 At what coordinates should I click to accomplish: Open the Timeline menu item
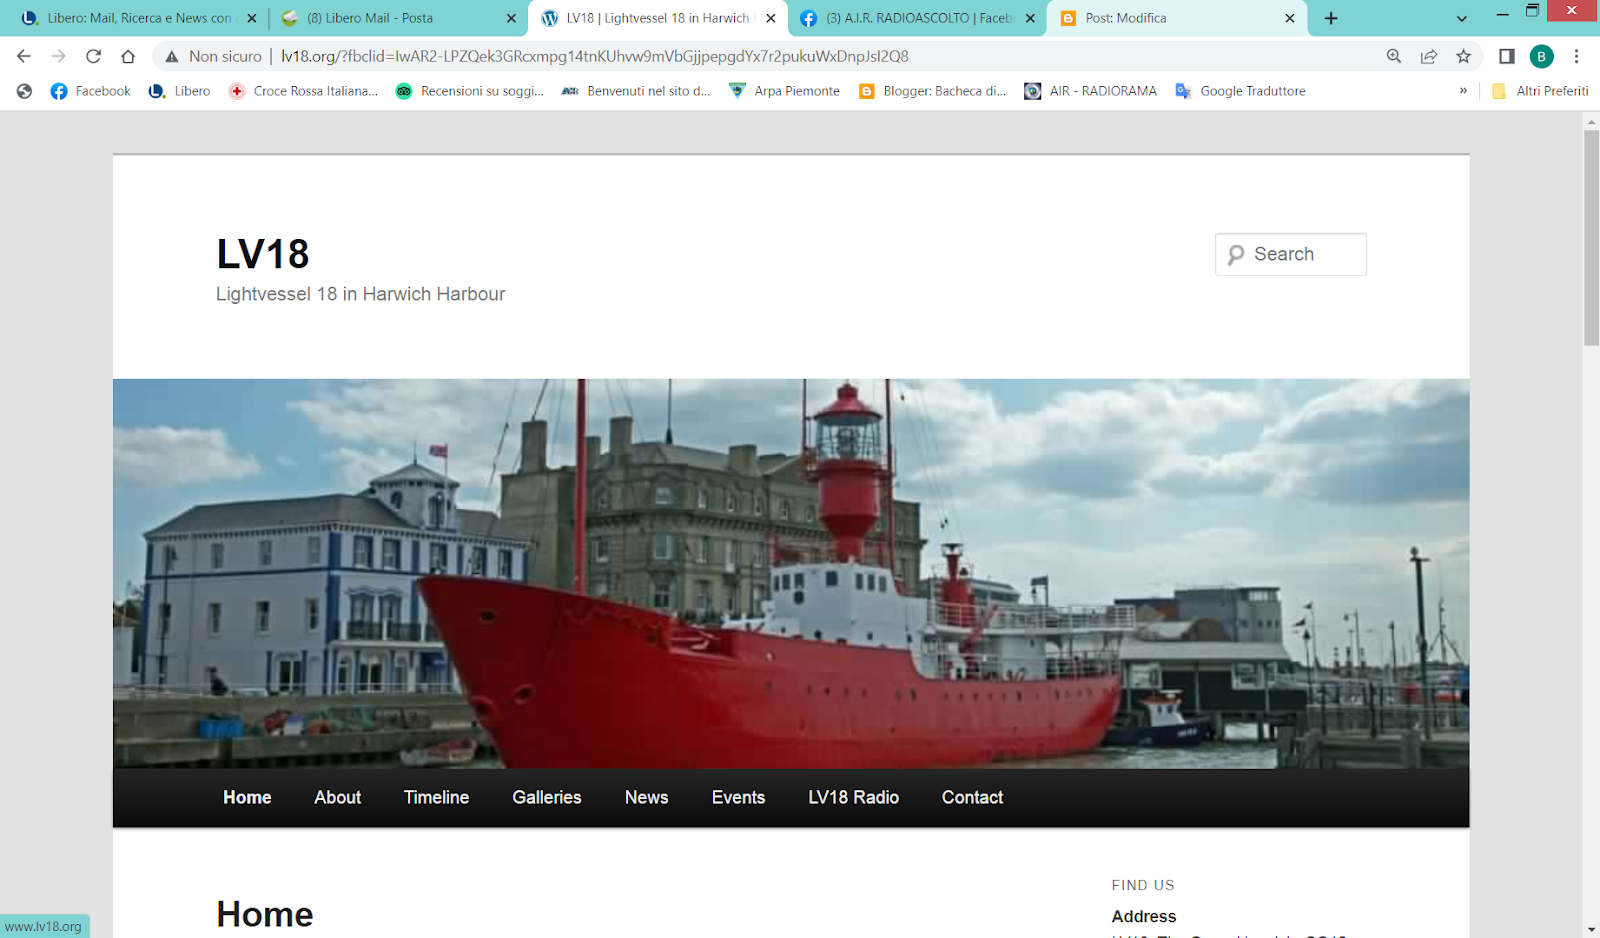pyautogui.click(x=436, y=797)
